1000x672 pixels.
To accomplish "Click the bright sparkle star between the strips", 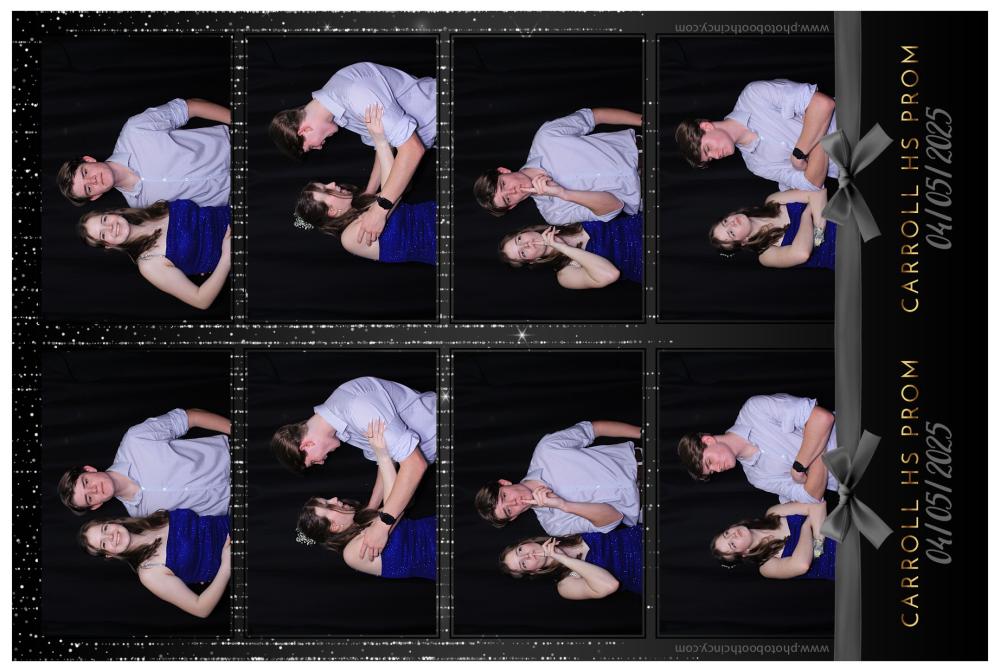I will pos(521,333).
